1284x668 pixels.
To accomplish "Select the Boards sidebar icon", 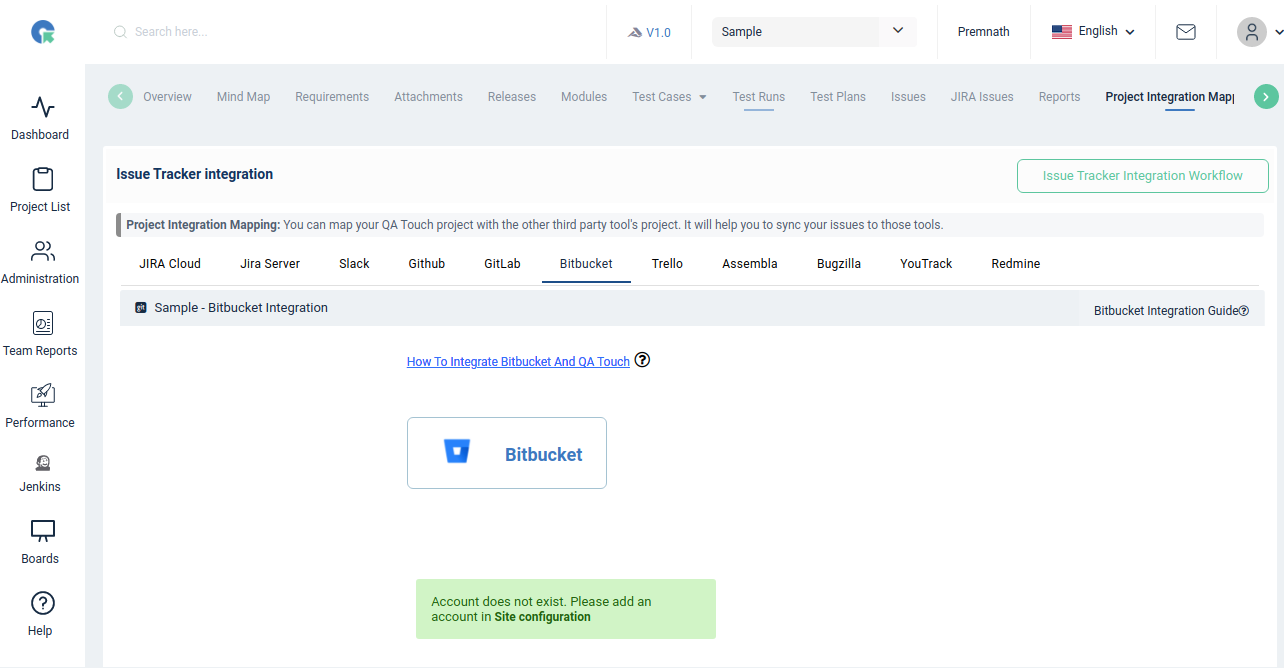I will click(x=40, y=540).
